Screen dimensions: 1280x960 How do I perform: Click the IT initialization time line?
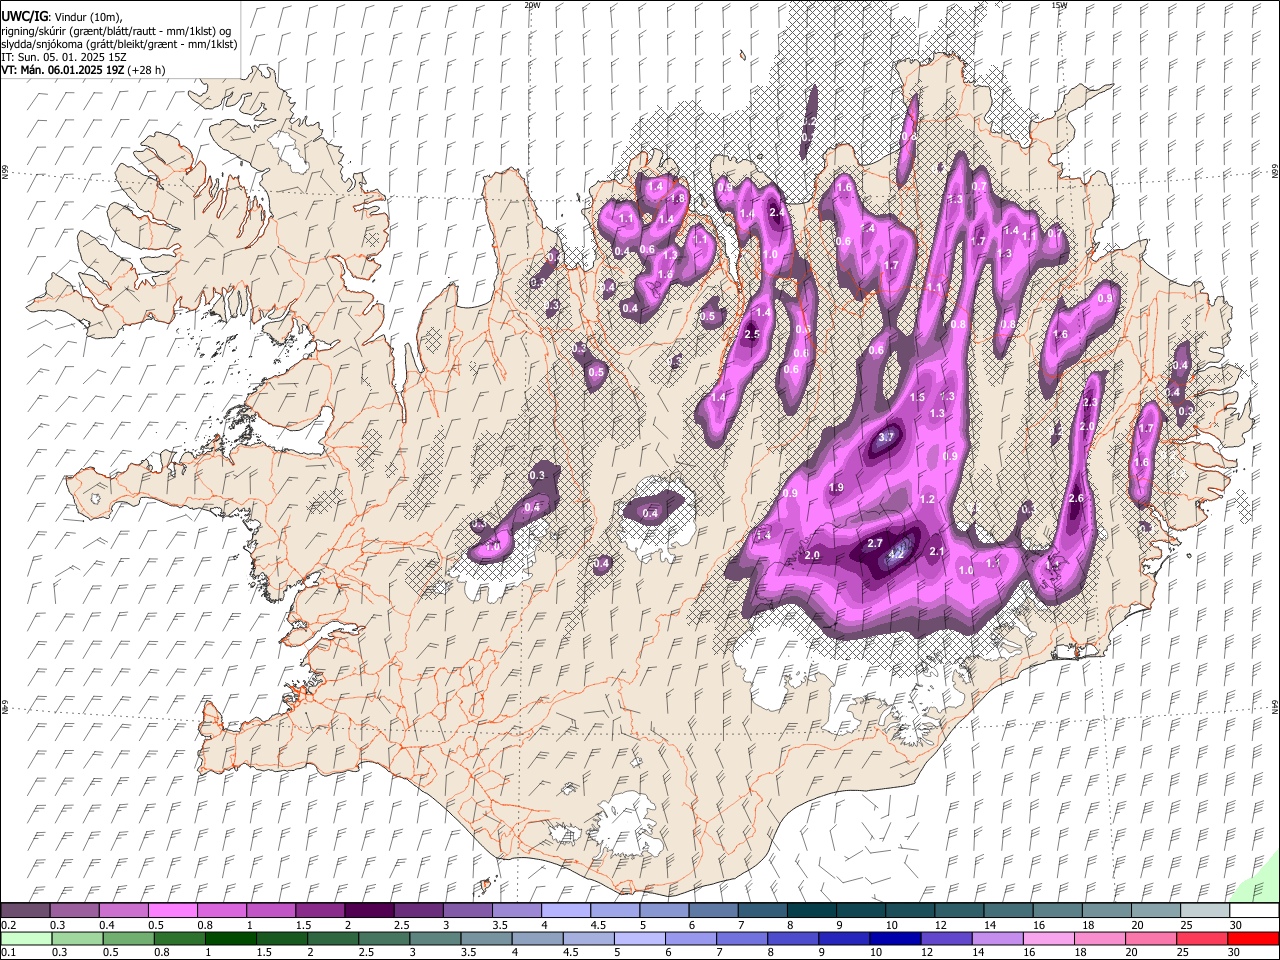tap(63, 57)
